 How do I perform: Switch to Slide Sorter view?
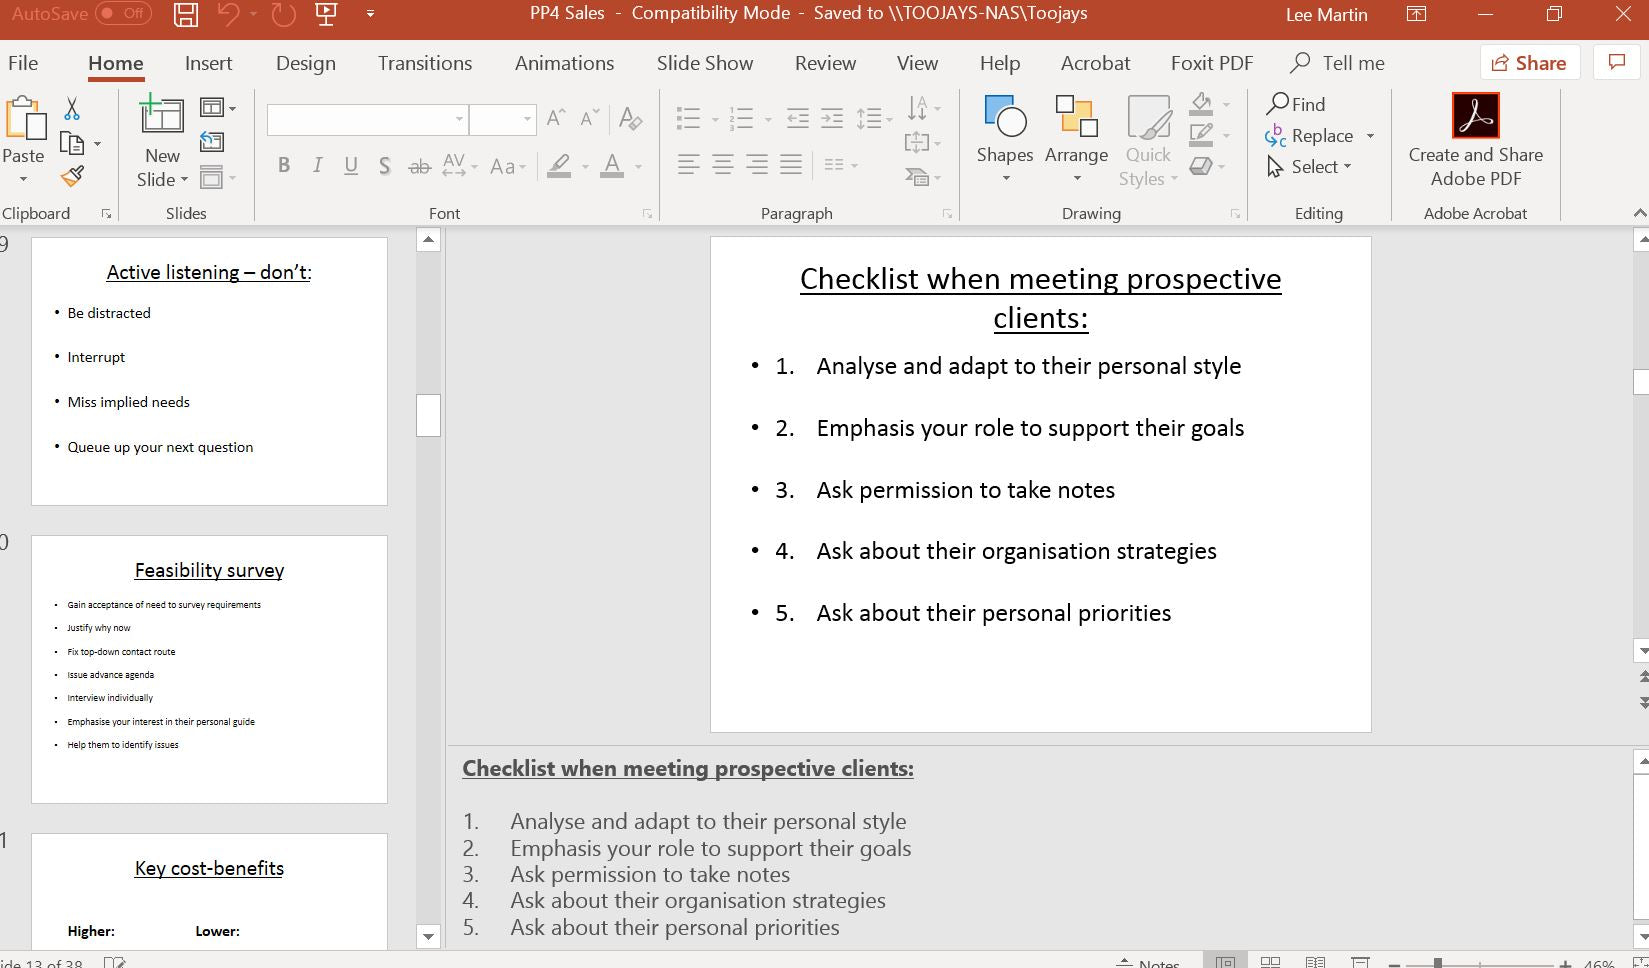1270,962
